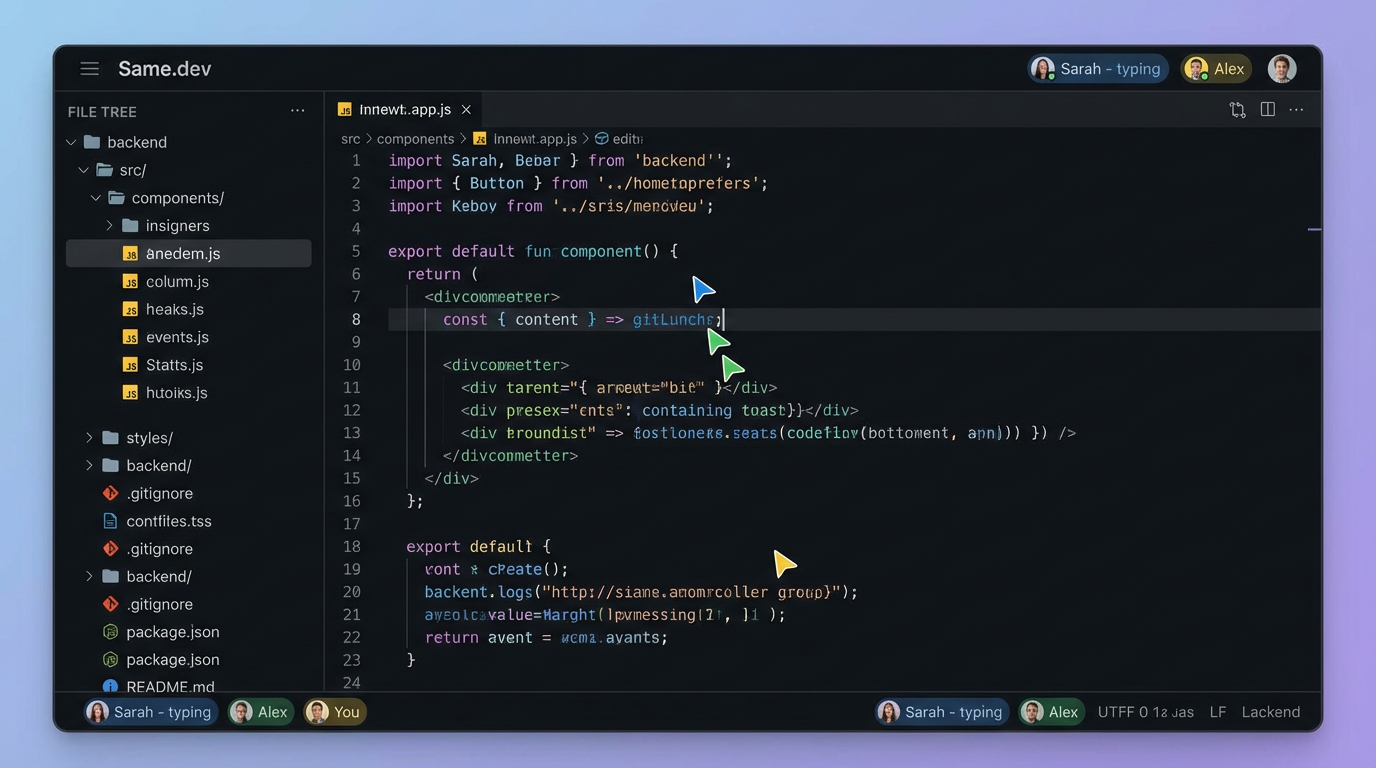Collapse the backend folder in file tree
Viewport: 1376px width, 768px height.
point(71,142)
